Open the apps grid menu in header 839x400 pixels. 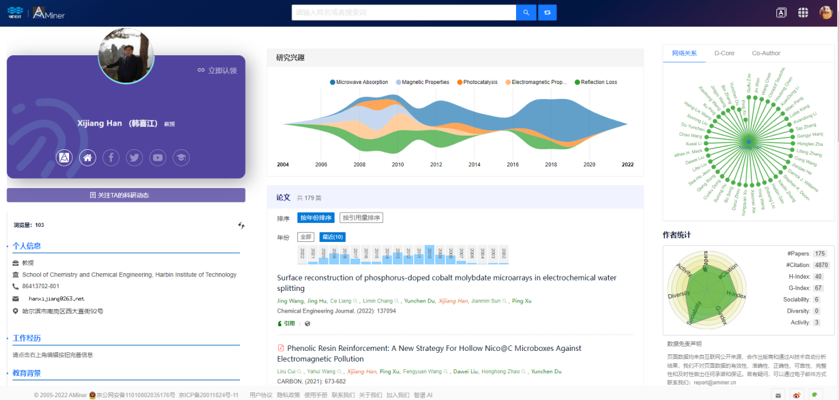[803, 13]
